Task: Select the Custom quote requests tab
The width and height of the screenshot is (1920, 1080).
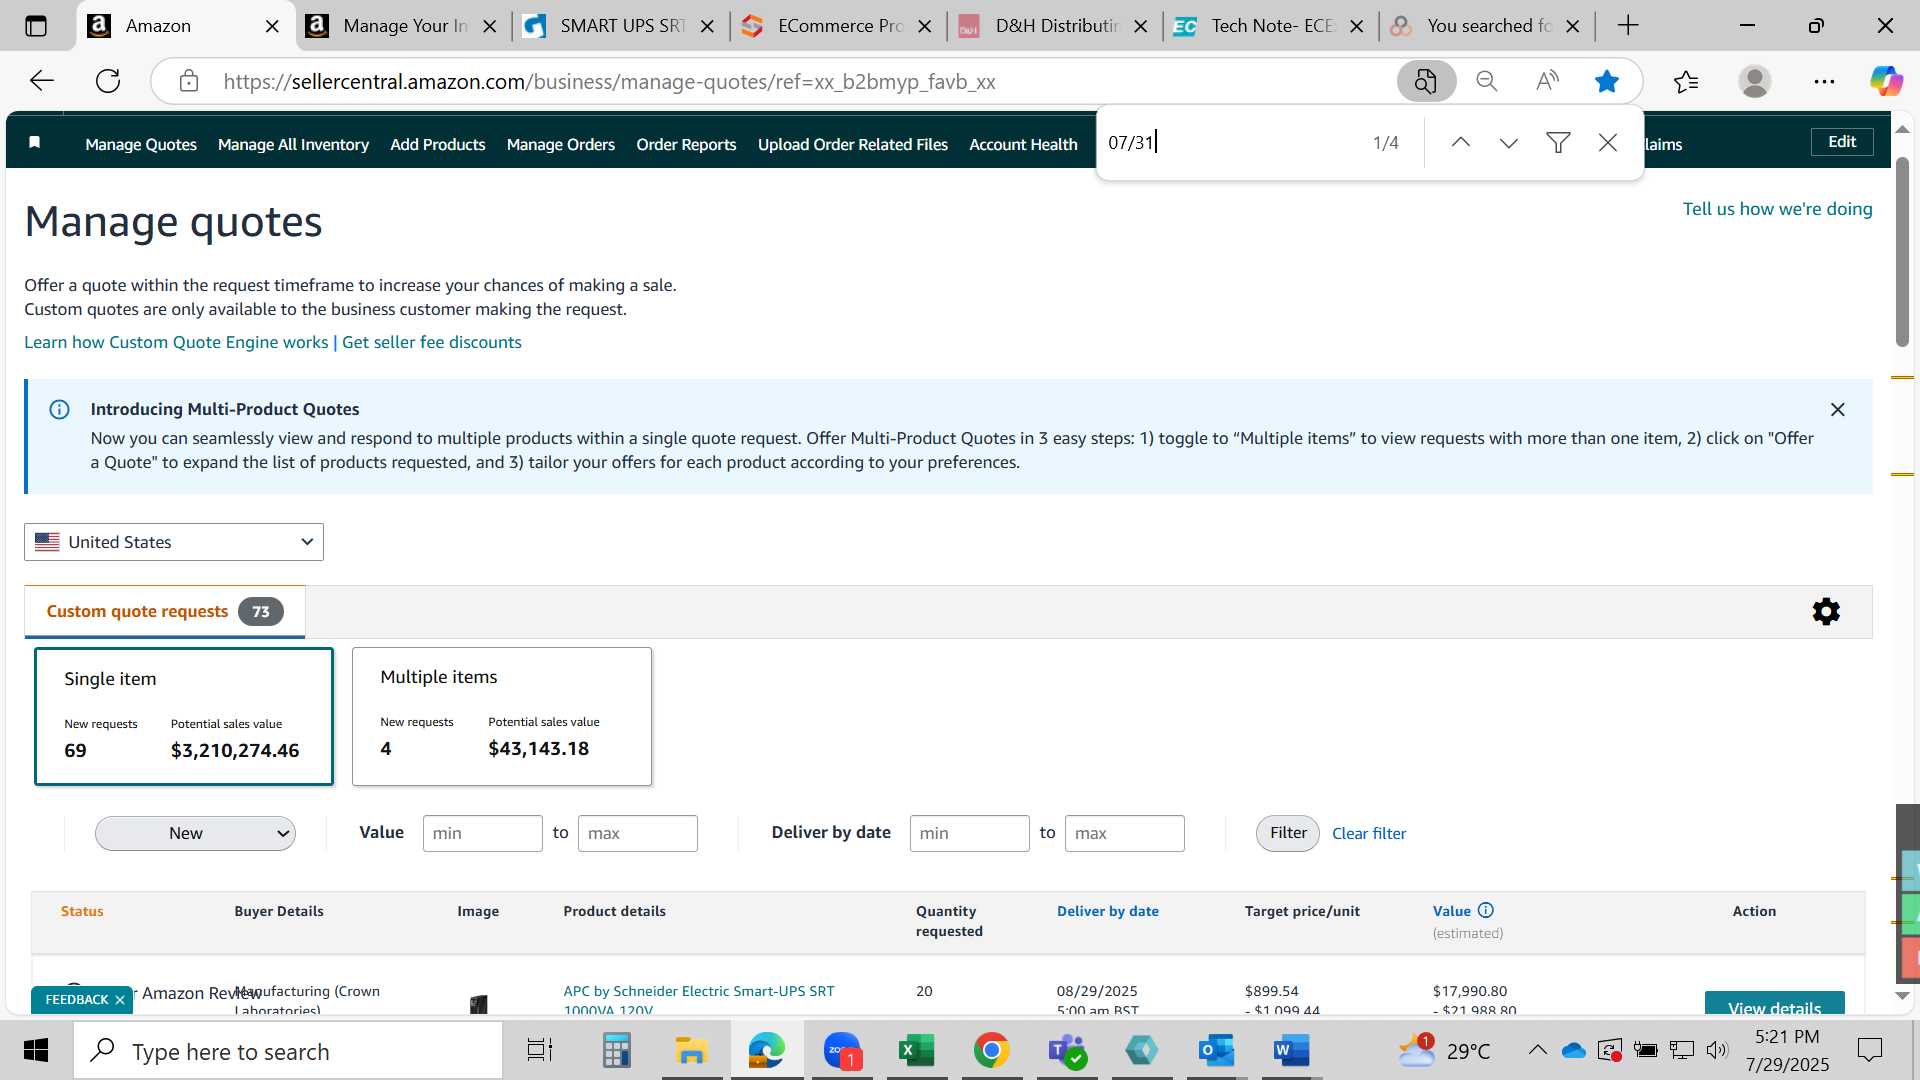Action: [165, 611]
